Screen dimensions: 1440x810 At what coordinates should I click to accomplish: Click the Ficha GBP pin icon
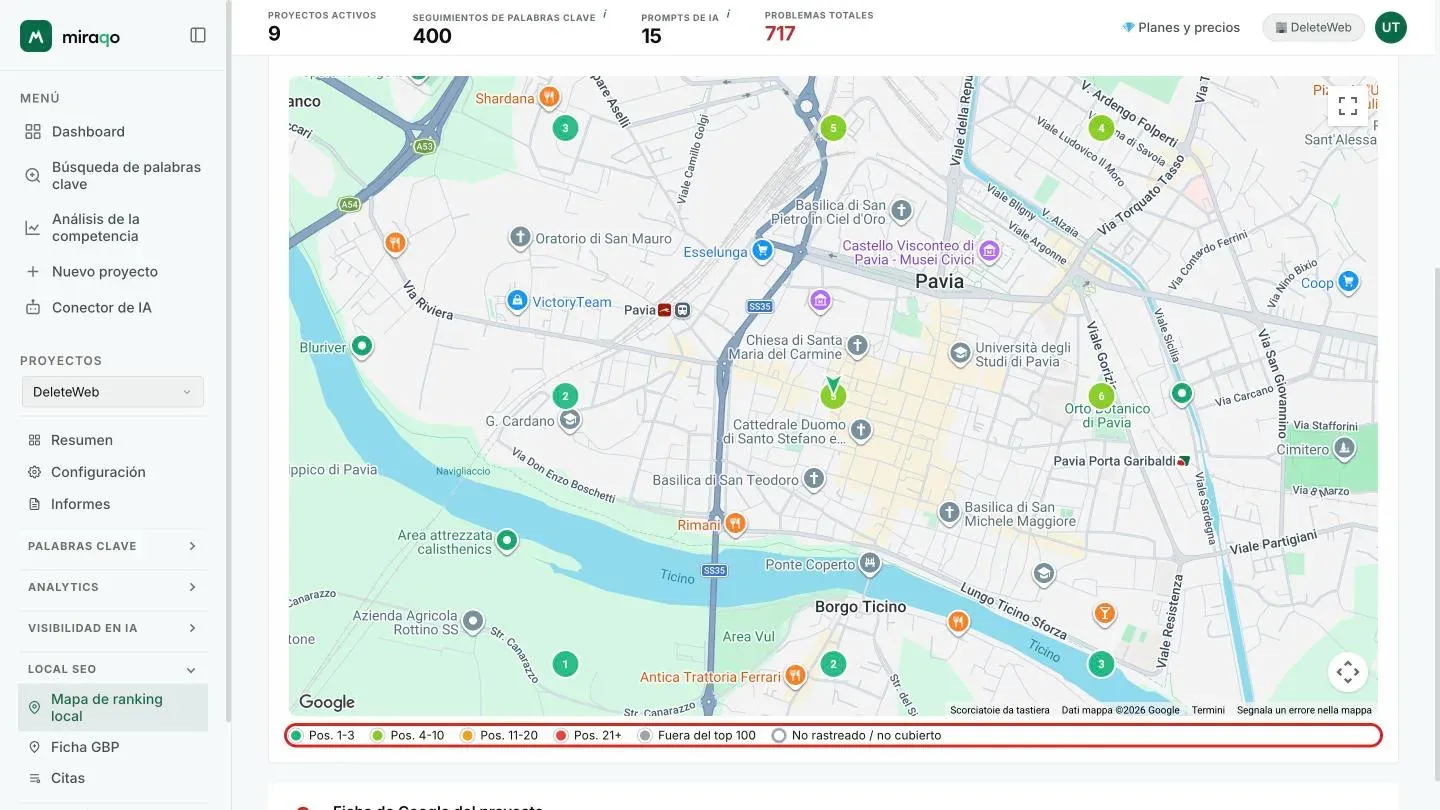(x=34, y=747)
